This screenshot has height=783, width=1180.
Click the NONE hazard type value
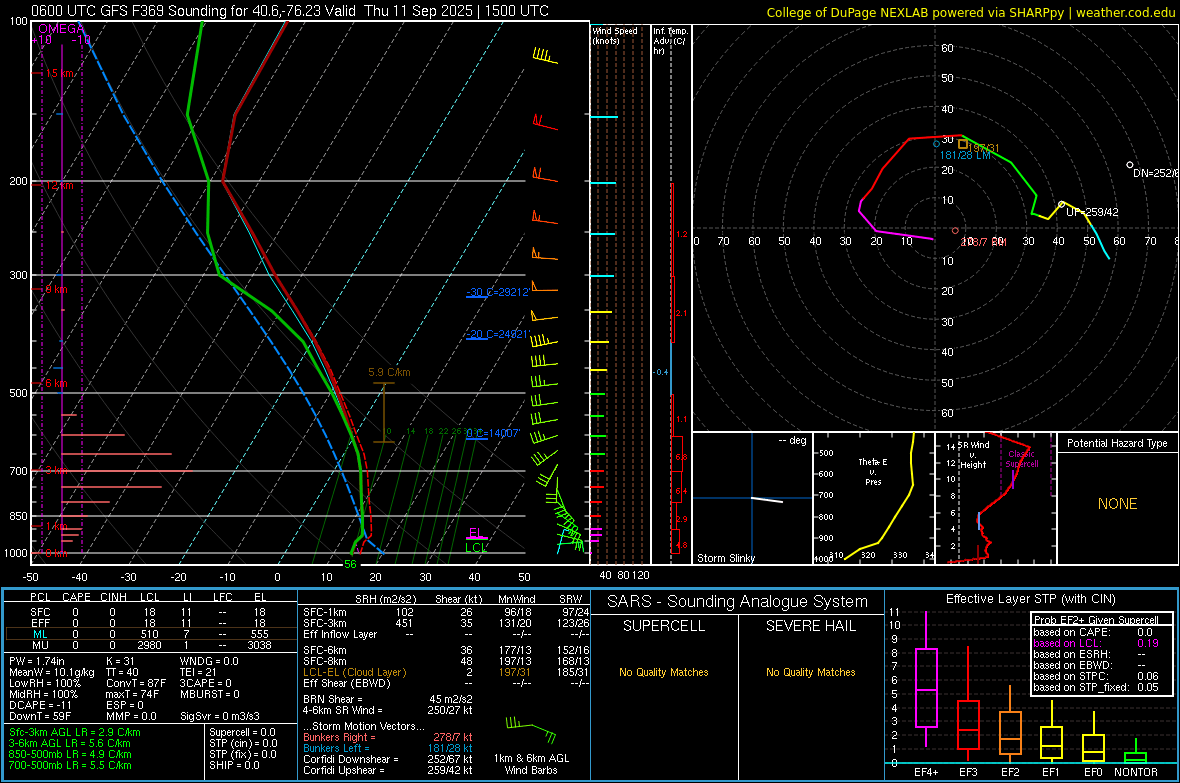click(1117, 504)
